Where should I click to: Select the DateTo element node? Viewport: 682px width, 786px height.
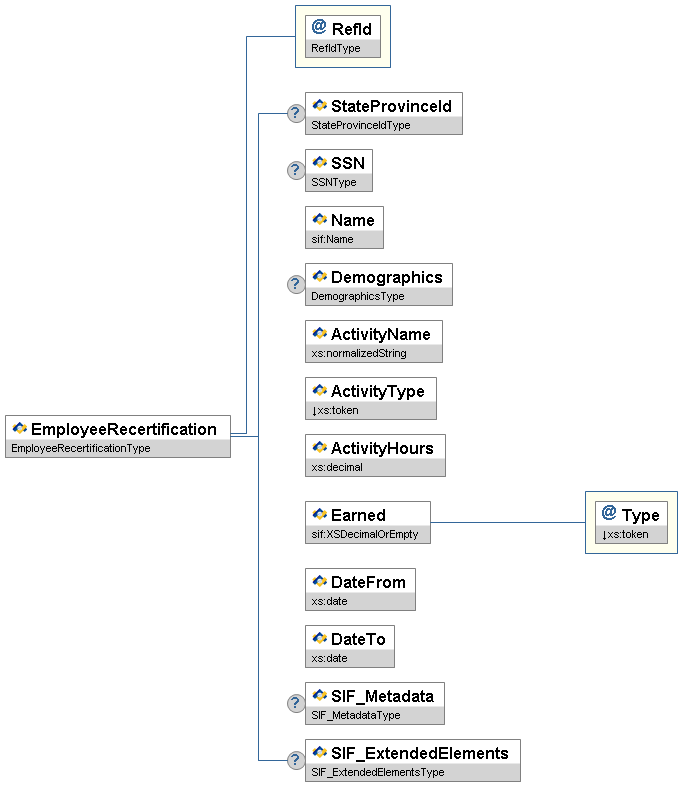tap(357, 639)
